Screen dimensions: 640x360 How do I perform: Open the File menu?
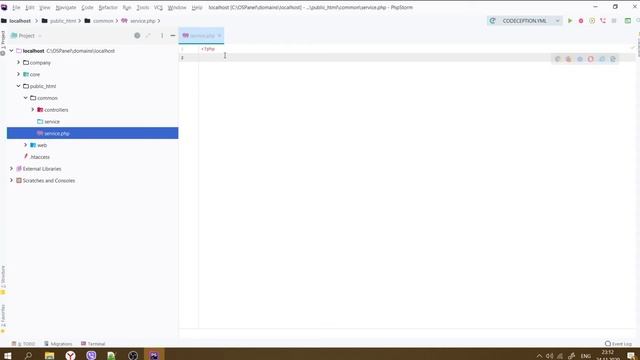pyautogui.click(x=16, y=7)
